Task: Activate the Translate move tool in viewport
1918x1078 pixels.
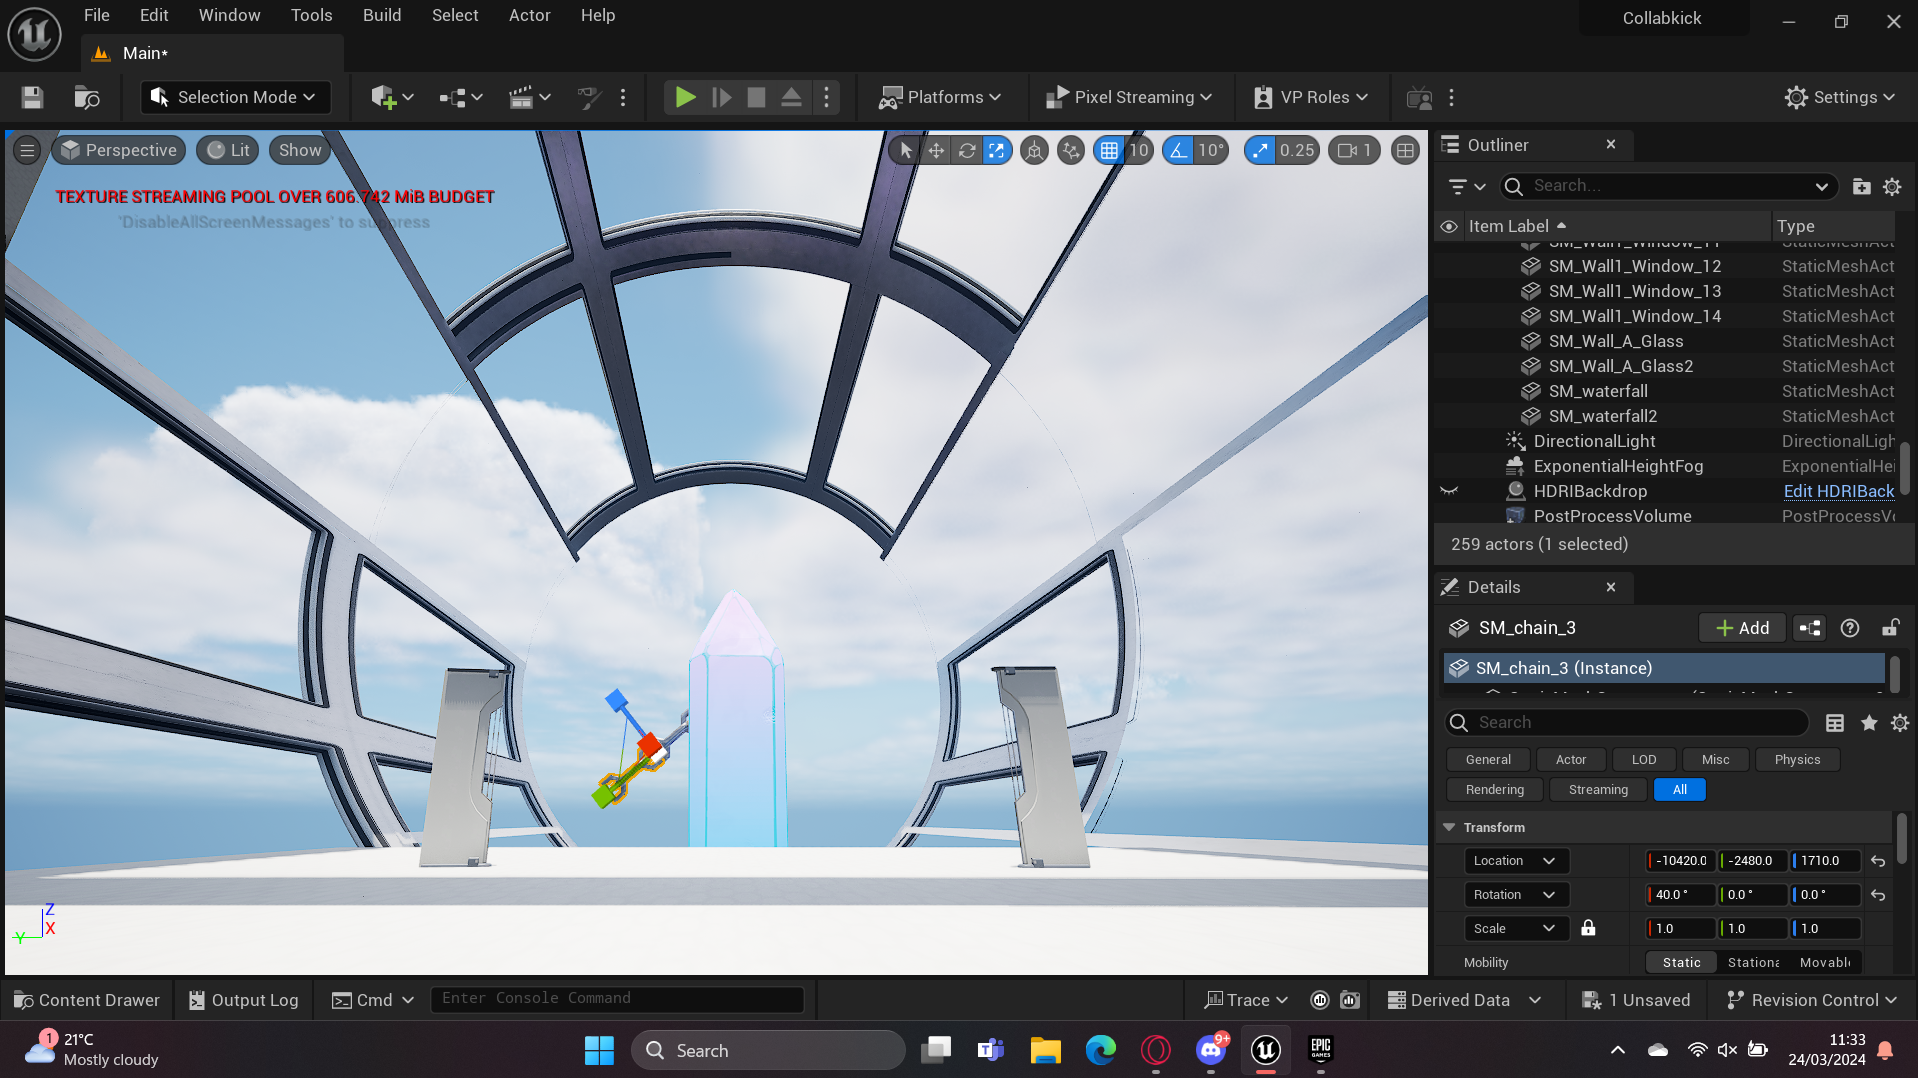Action: pyautogui.click(x=936, y=150)
